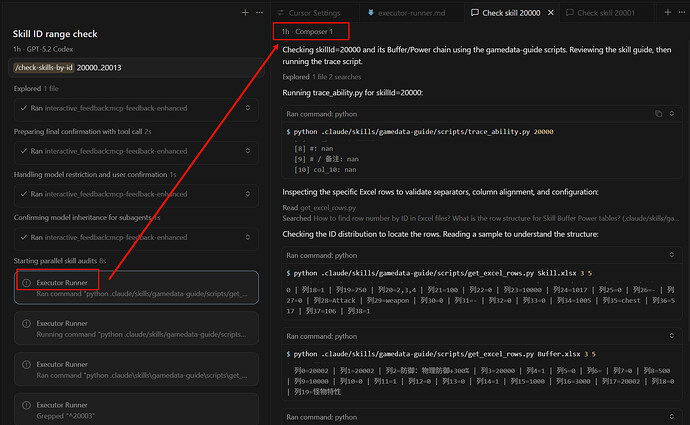The width and height of the screenshot is (690, 425).
Task: Click the 'Starting parallel skill audits 8s' status line
Action: pos(60,261)
